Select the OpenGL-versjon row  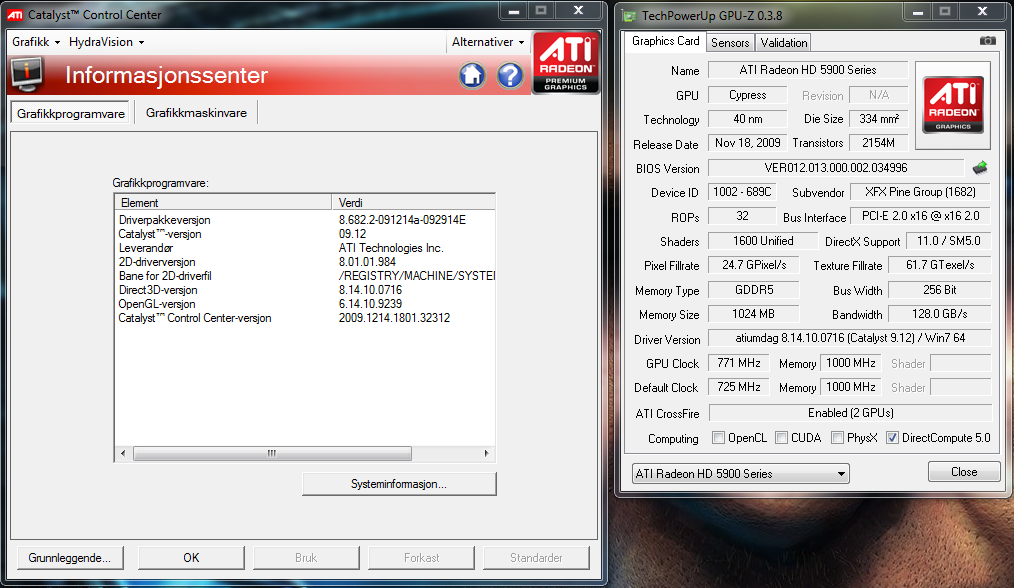coord(305,304)
